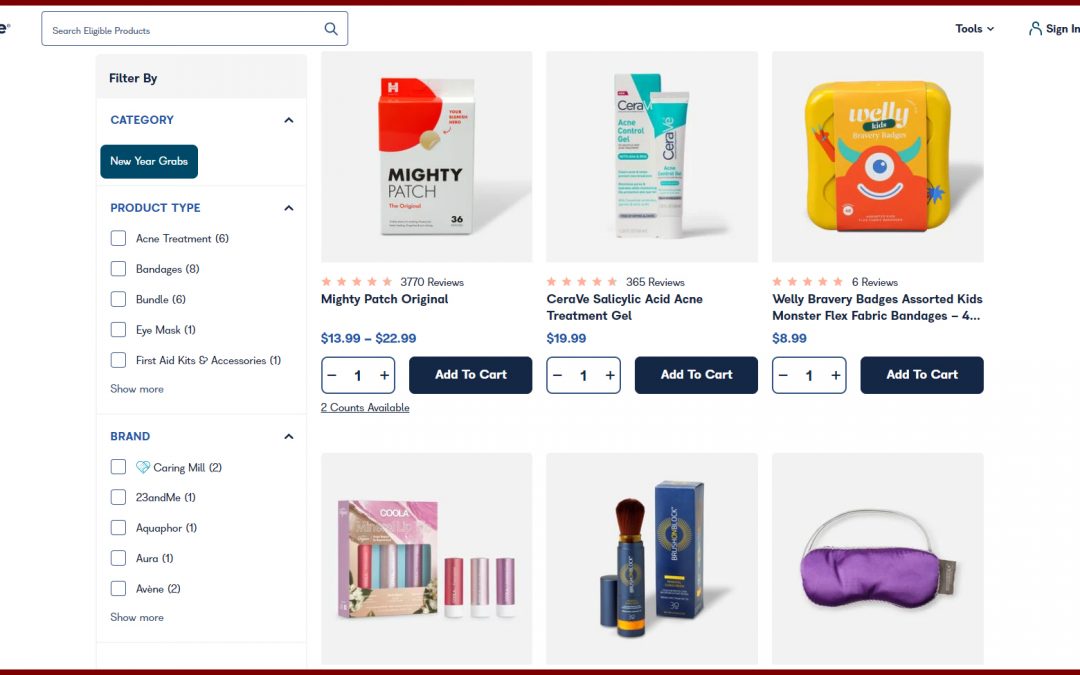Increase Welly bandages quantity with plus icon
Screen dimensions: 1080x675
836,375
